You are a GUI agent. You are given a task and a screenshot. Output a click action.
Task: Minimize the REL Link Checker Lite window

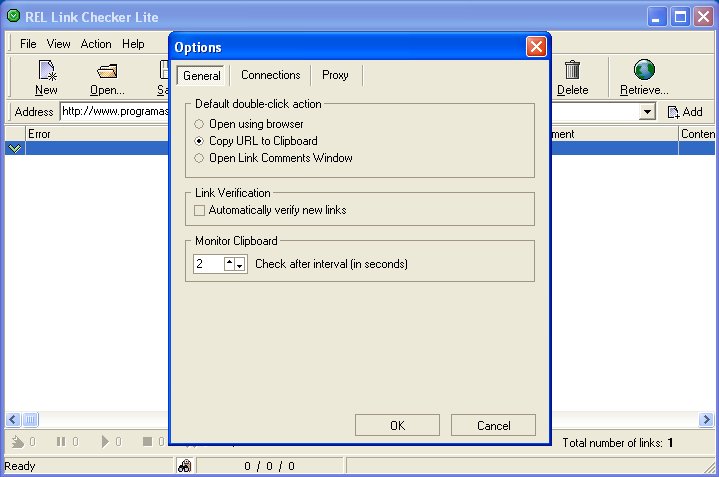click(x=657, y=17)
